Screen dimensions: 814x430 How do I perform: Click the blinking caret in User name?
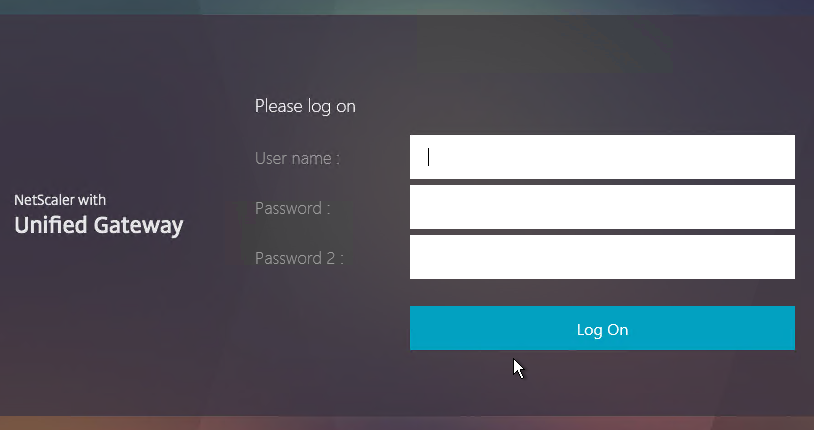(x=428, y=157)
